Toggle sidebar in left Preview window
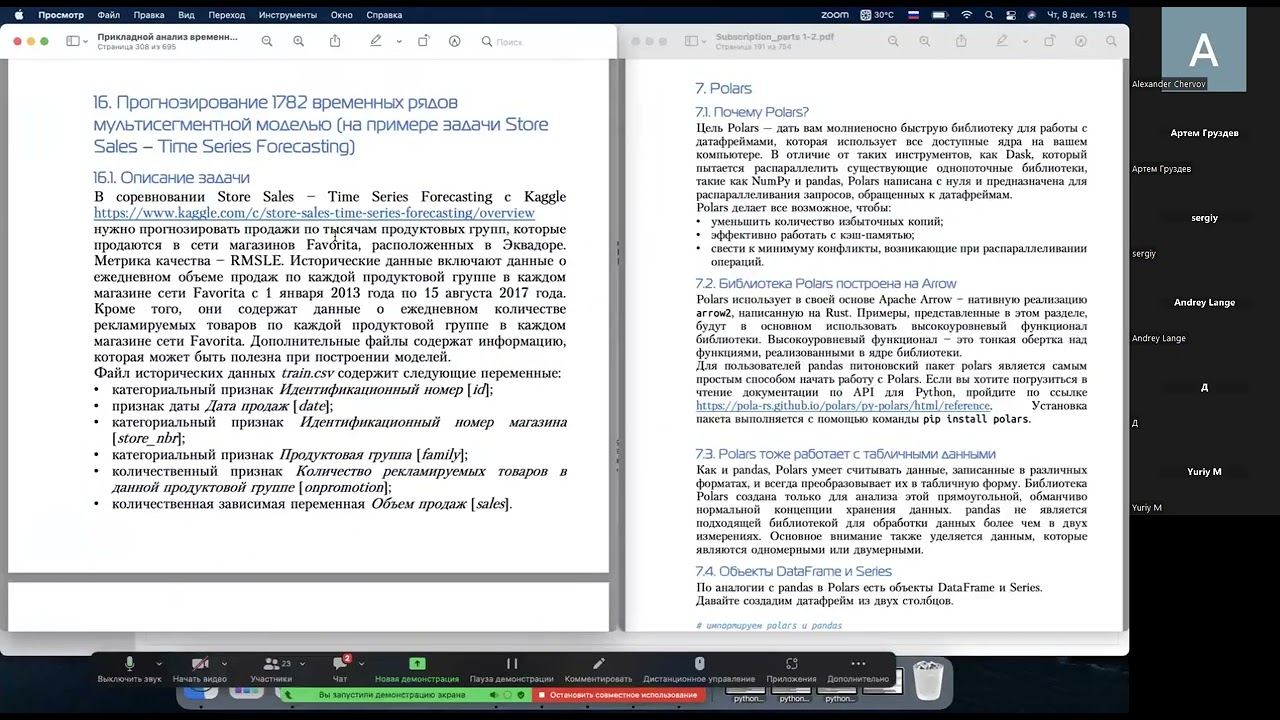Viewport: 1280px width, 720px height. 72,41
